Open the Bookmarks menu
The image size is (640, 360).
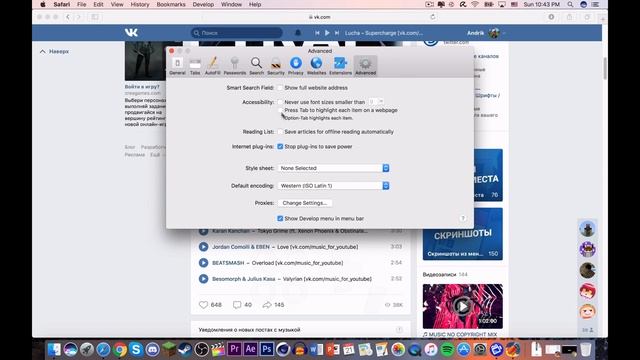coord(171,4)
